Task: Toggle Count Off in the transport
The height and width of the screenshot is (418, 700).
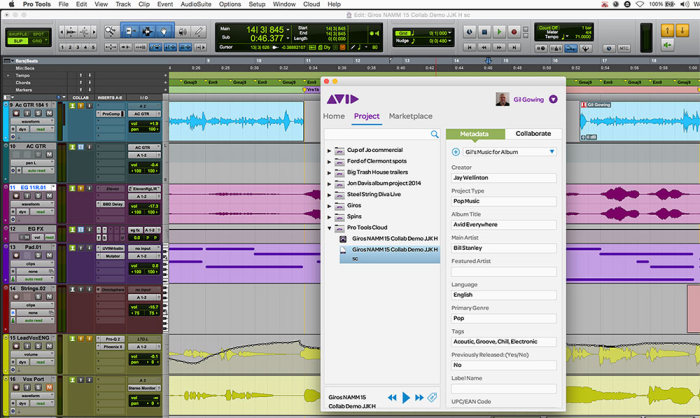Action: (x=549, y=28)
